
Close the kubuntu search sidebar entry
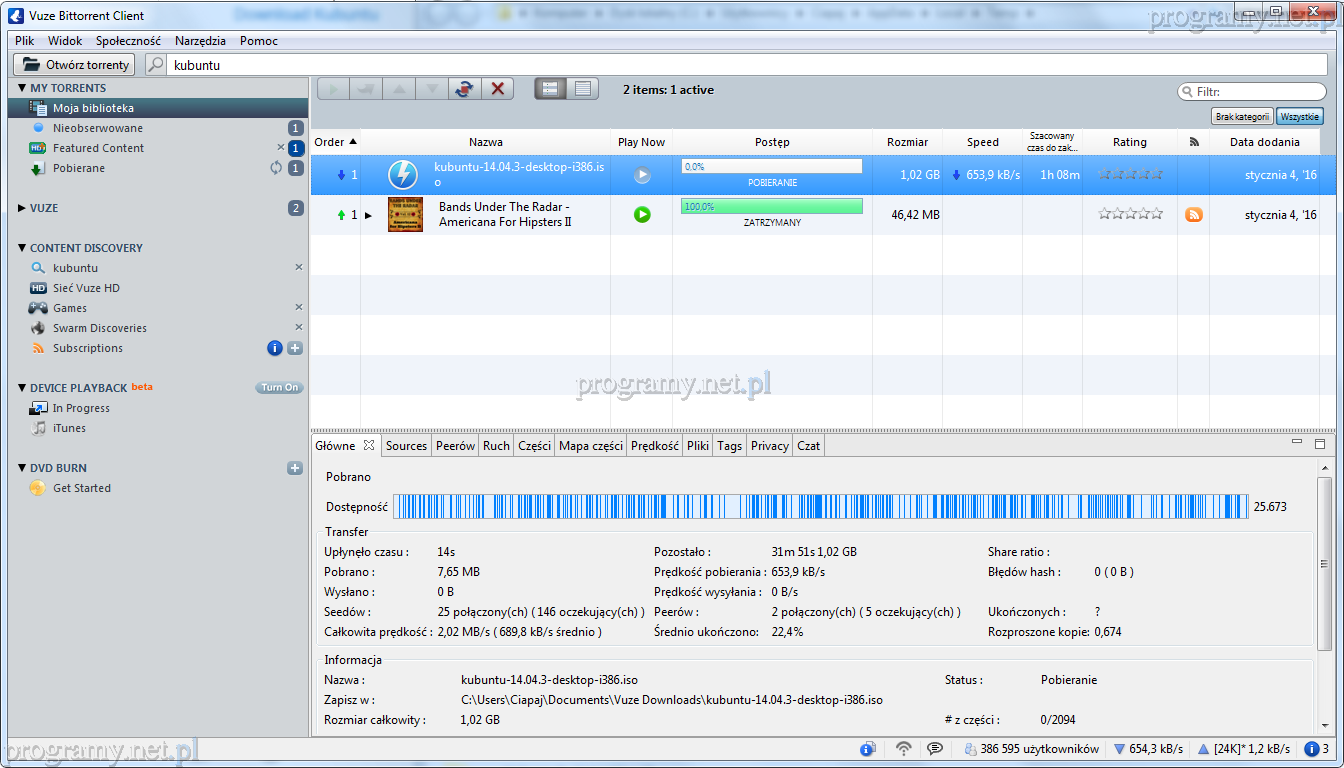point(298,268)
